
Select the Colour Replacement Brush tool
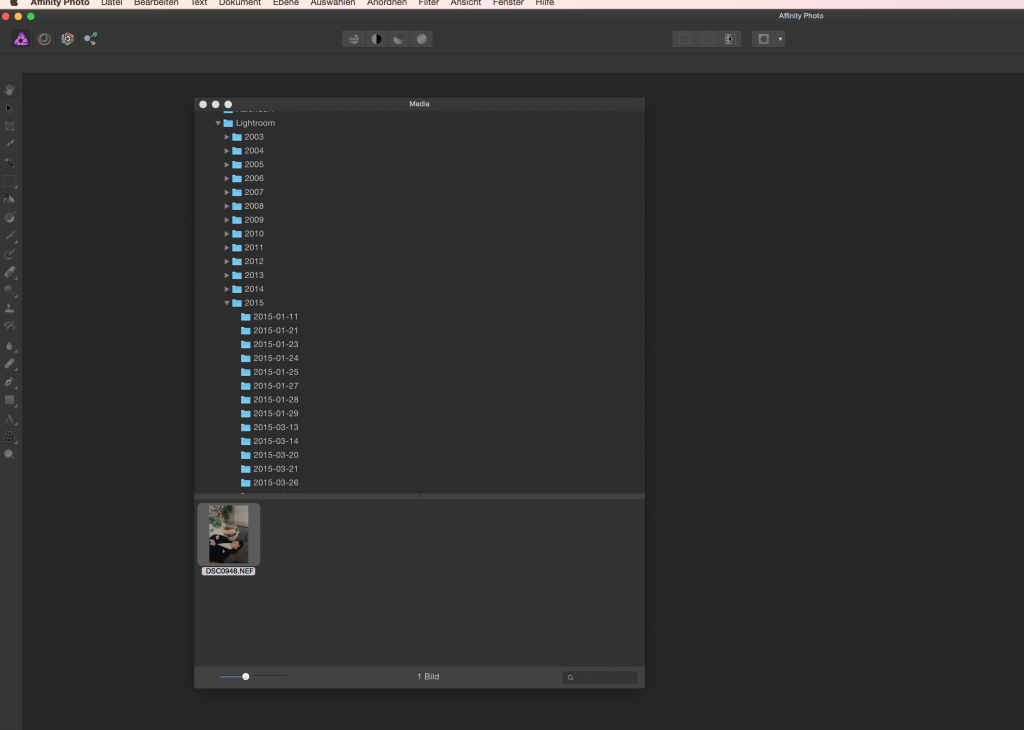pos(9,254)
